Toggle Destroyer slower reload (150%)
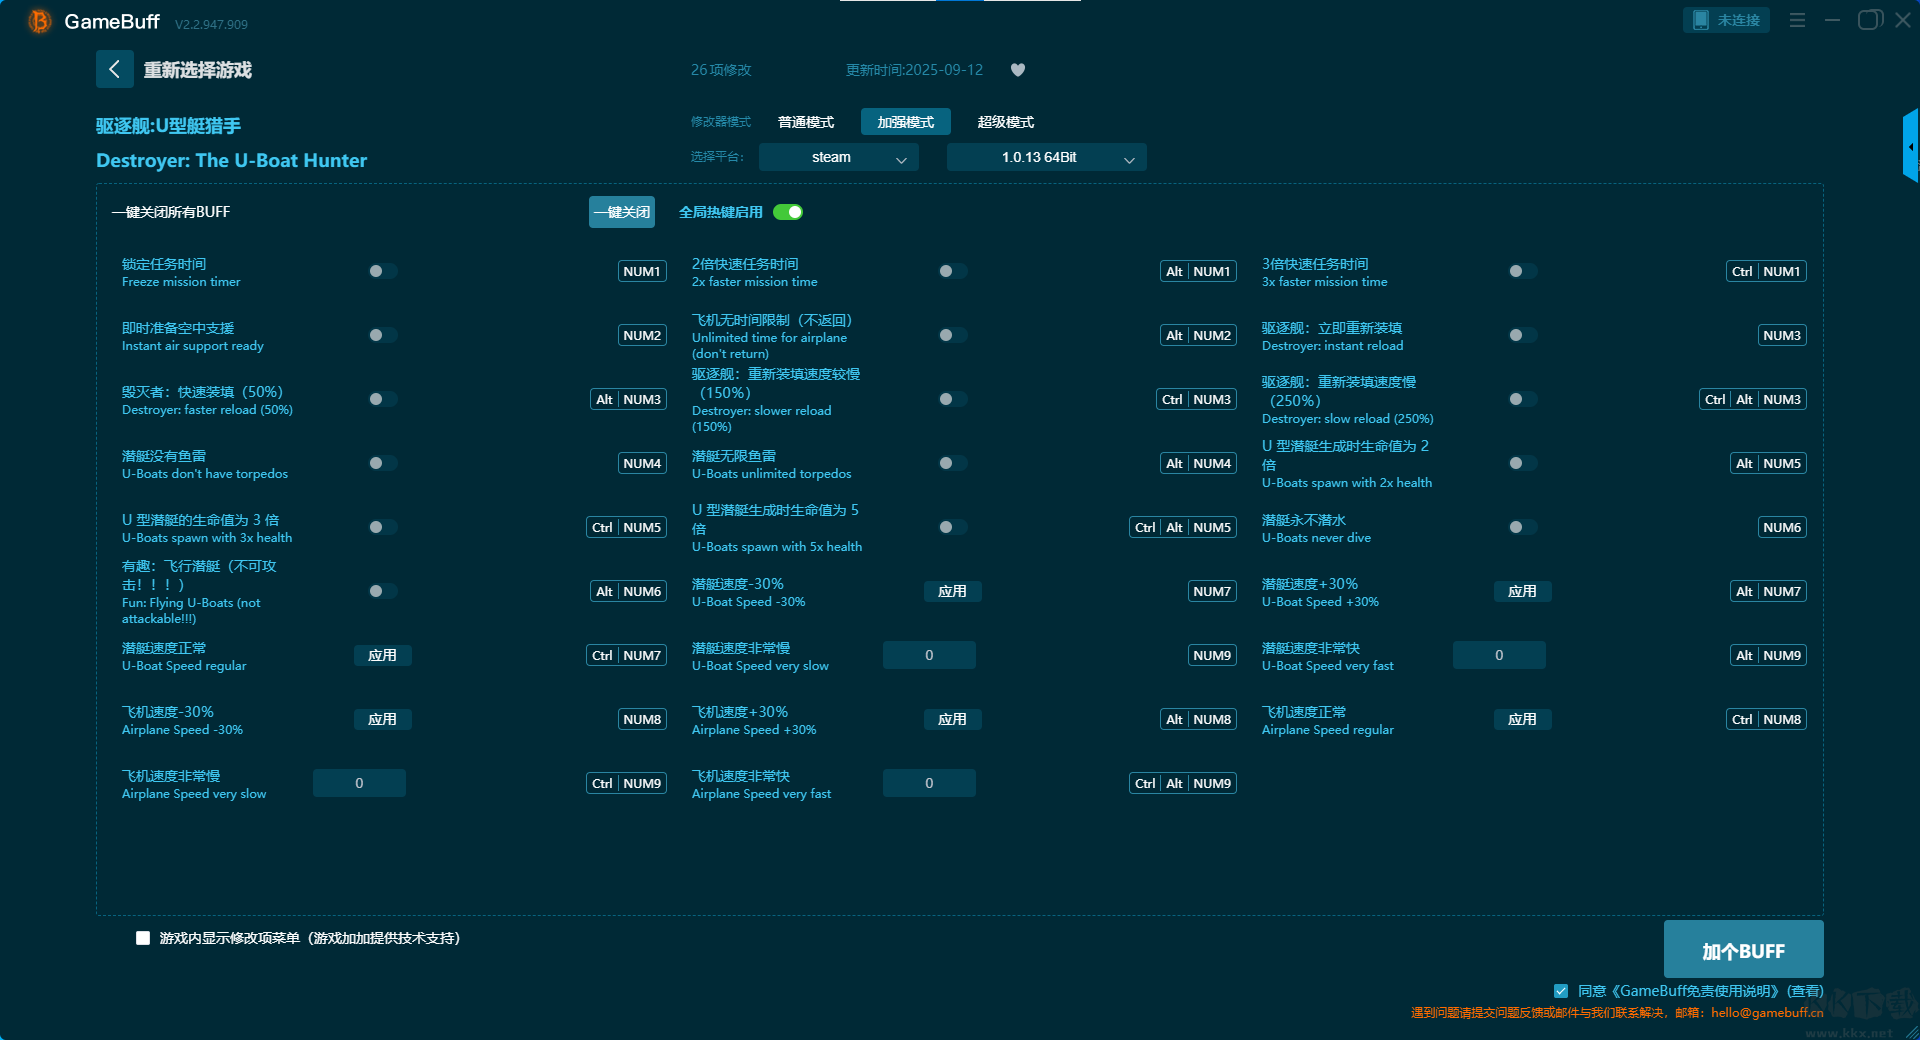1920x1040 pixels. (x=953, y=399)
